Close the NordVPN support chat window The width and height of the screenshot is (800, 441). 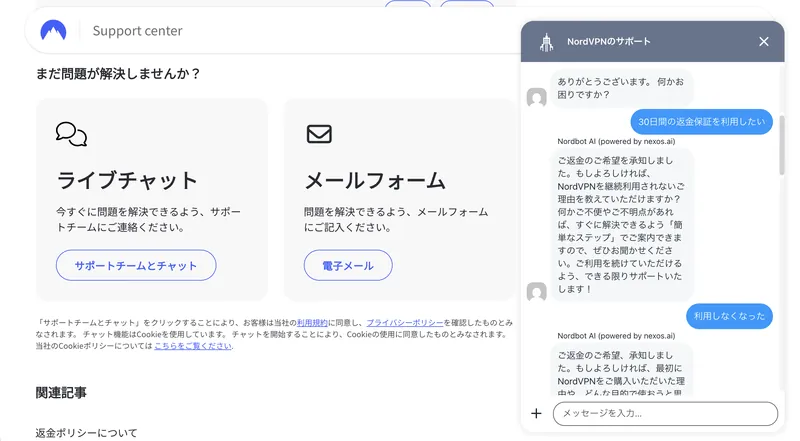pyautogui.click(x=764, y=41)
